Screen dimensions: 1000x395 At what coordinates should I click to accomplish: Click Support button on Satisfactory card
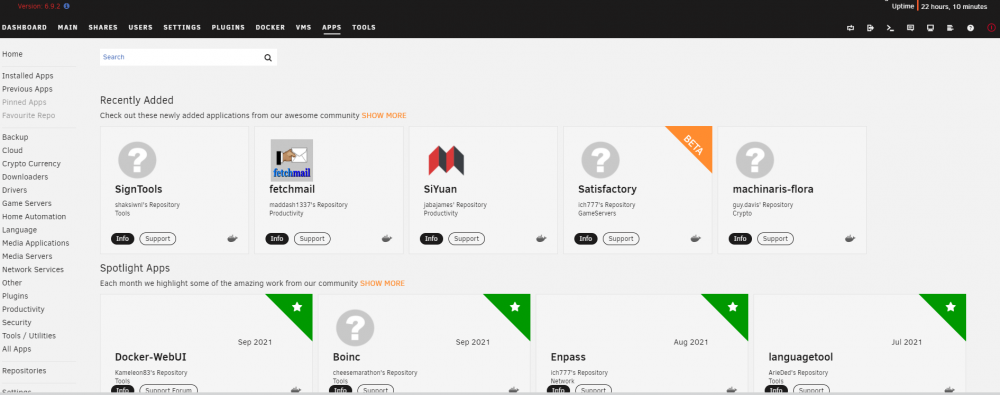(x=621, y=239)
